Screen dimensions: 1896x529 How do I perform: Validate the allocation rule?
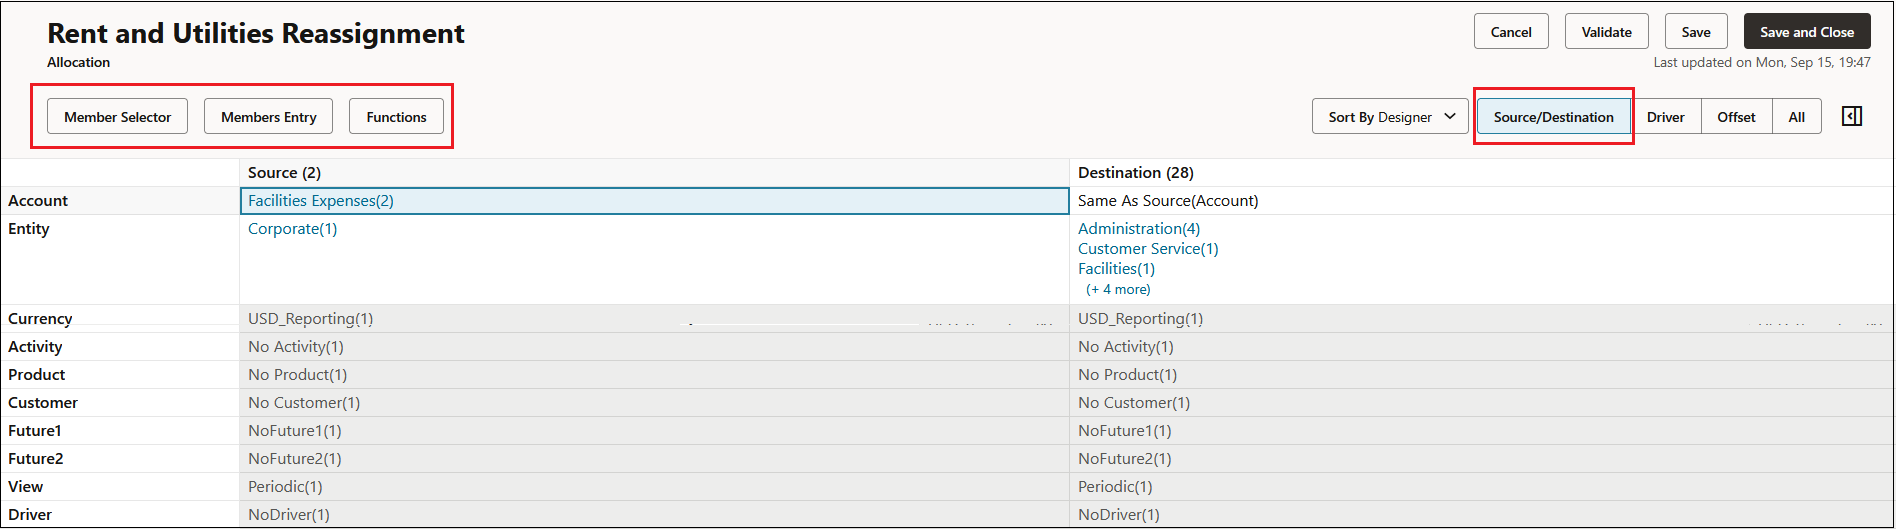click(x=1606, y=32)
